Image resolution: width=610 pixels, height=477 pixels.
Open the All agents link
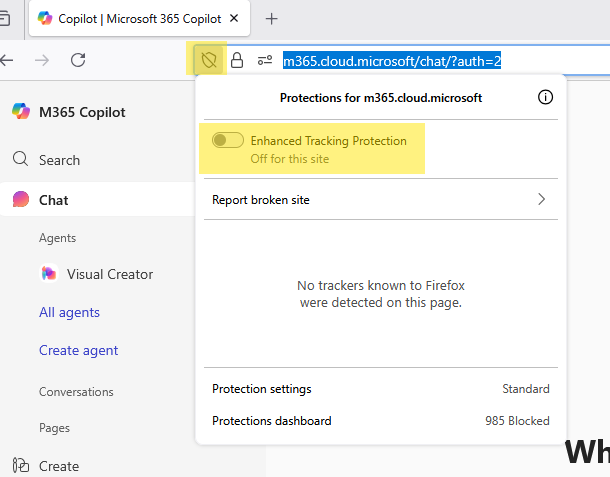(x=69, y=312)
